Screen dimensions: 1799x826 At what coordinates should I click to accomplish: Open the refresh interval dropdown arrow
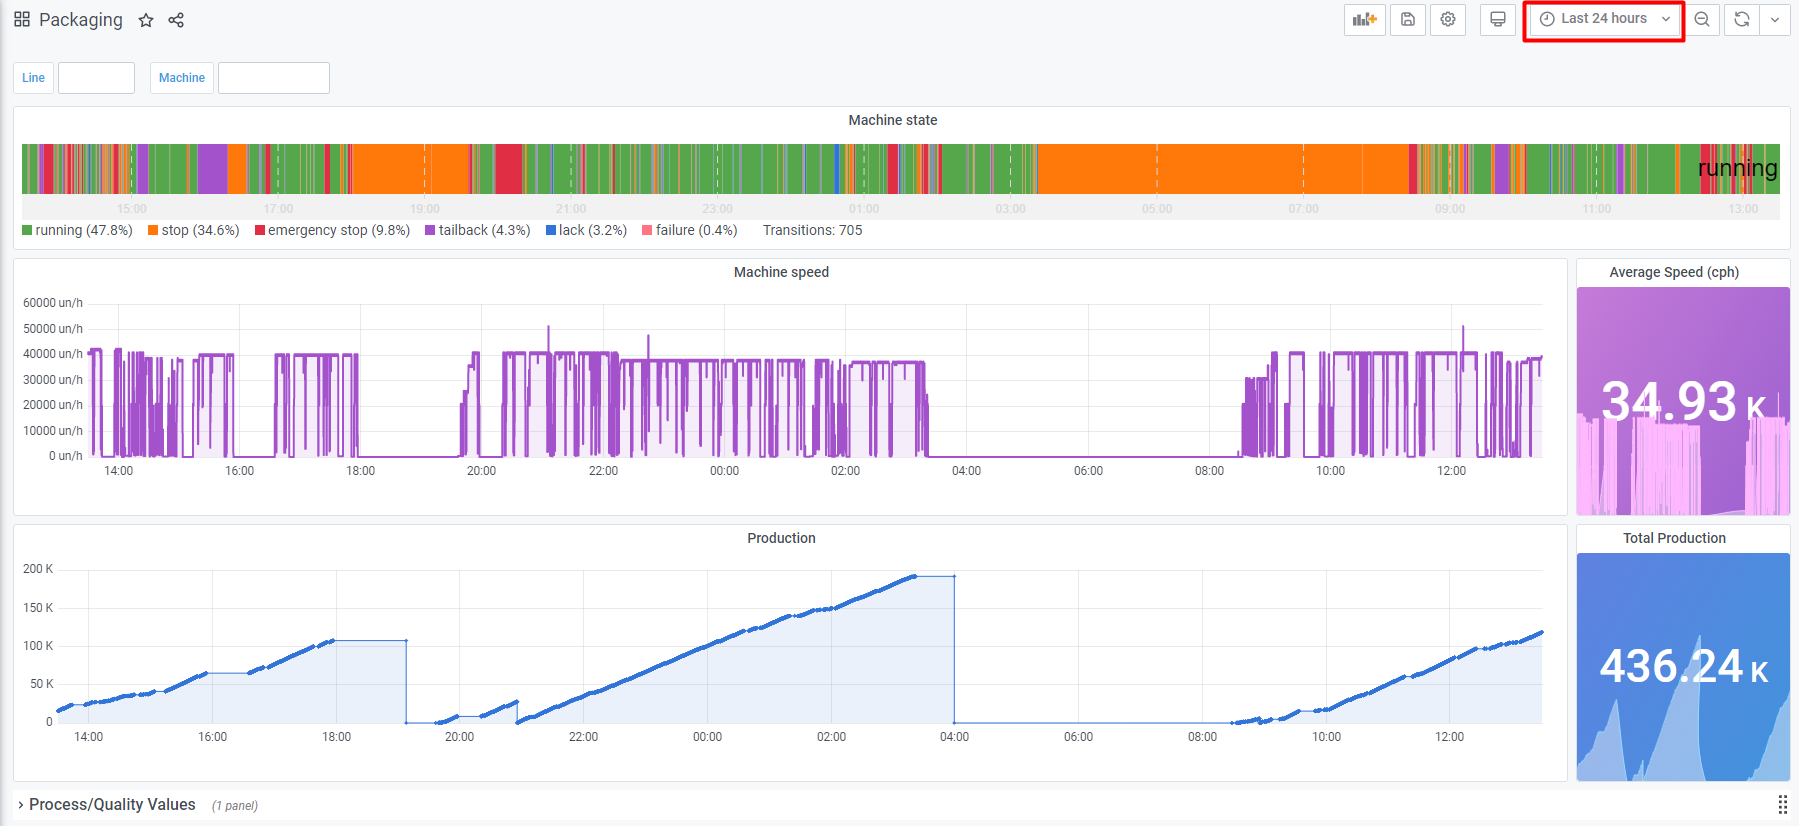point(1775,19)
